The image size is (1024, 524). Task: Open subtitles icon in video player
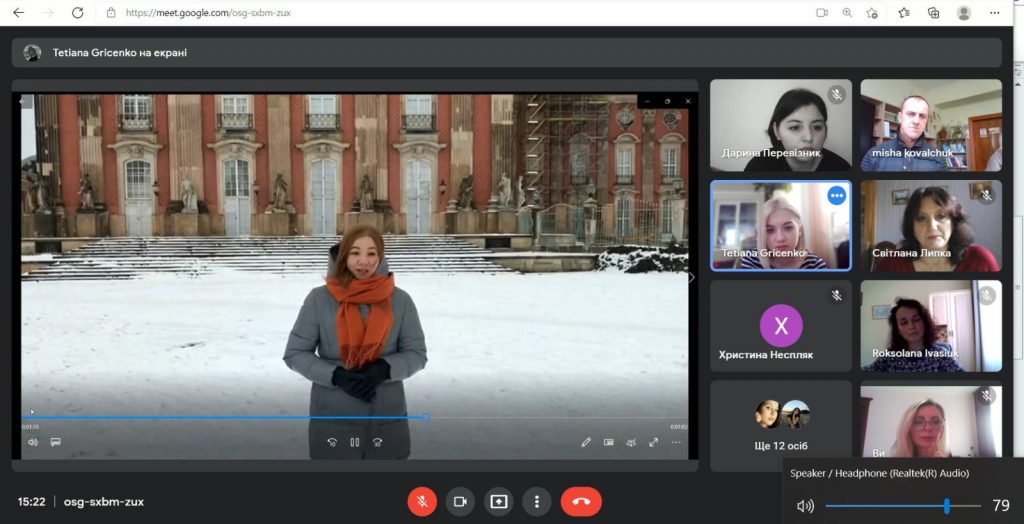pyautogui.click(x=56, y=442)
